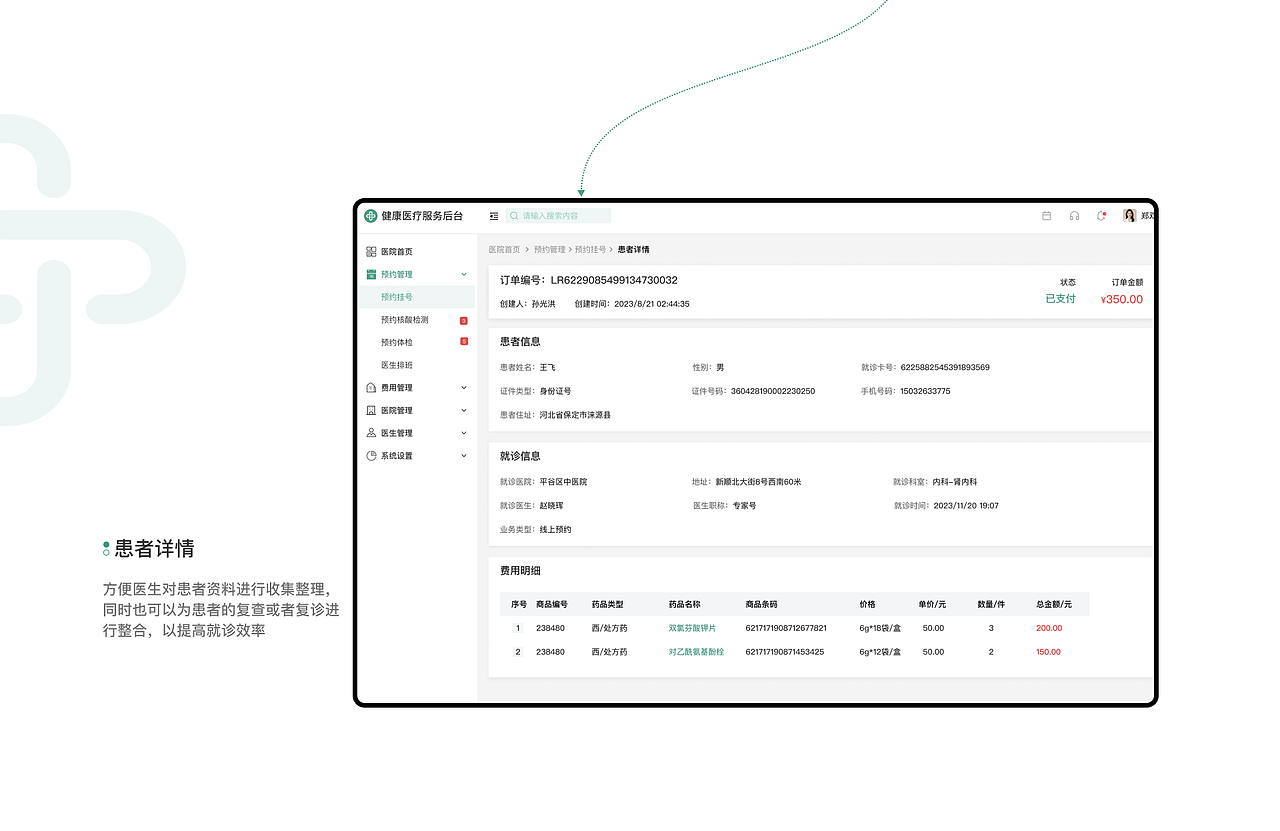
Task: Click the 费用管理 sidebar icon
Action: 371,387
